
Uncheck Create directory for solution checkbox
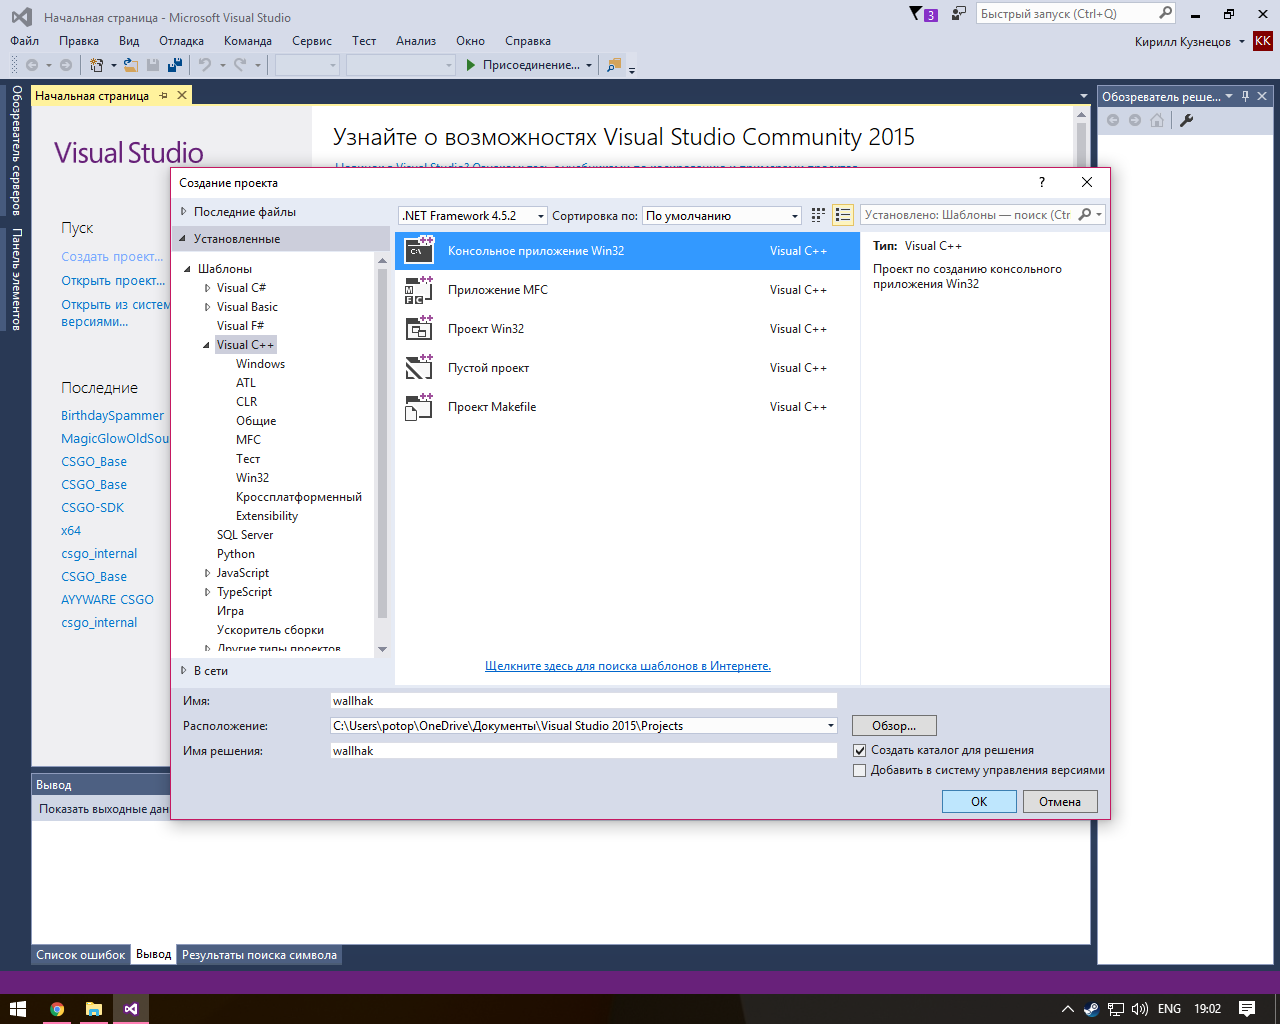[859, 750]
